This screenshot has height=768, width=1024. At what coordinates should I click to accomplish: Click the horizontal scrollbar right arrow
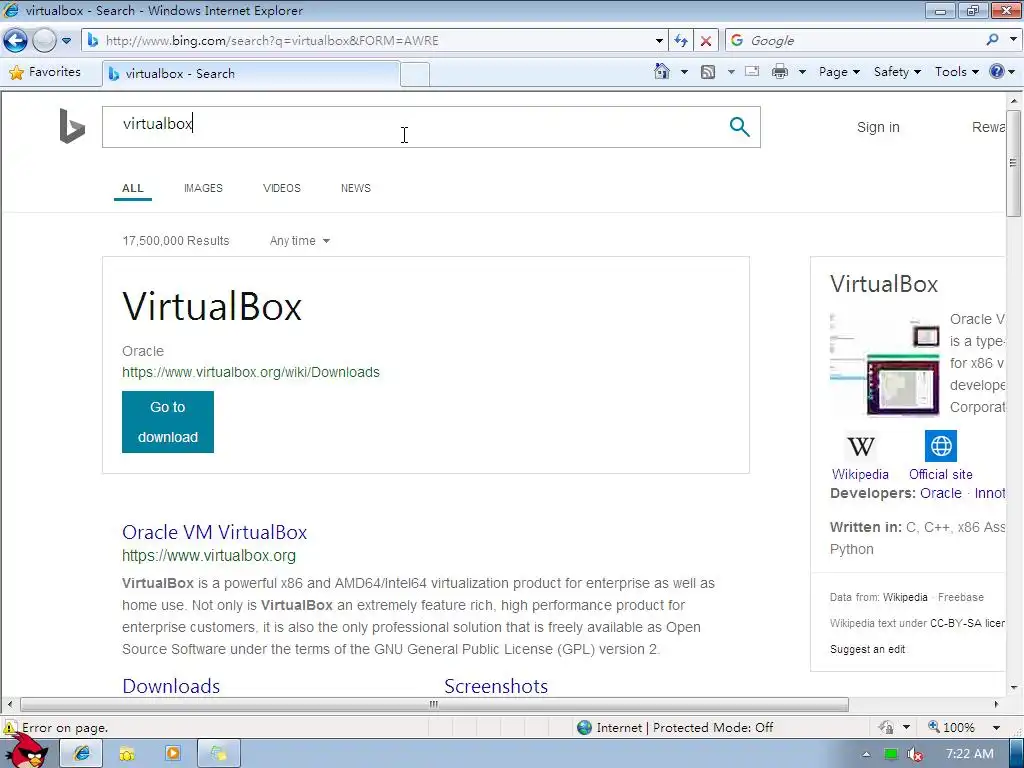tap(996, 705)
